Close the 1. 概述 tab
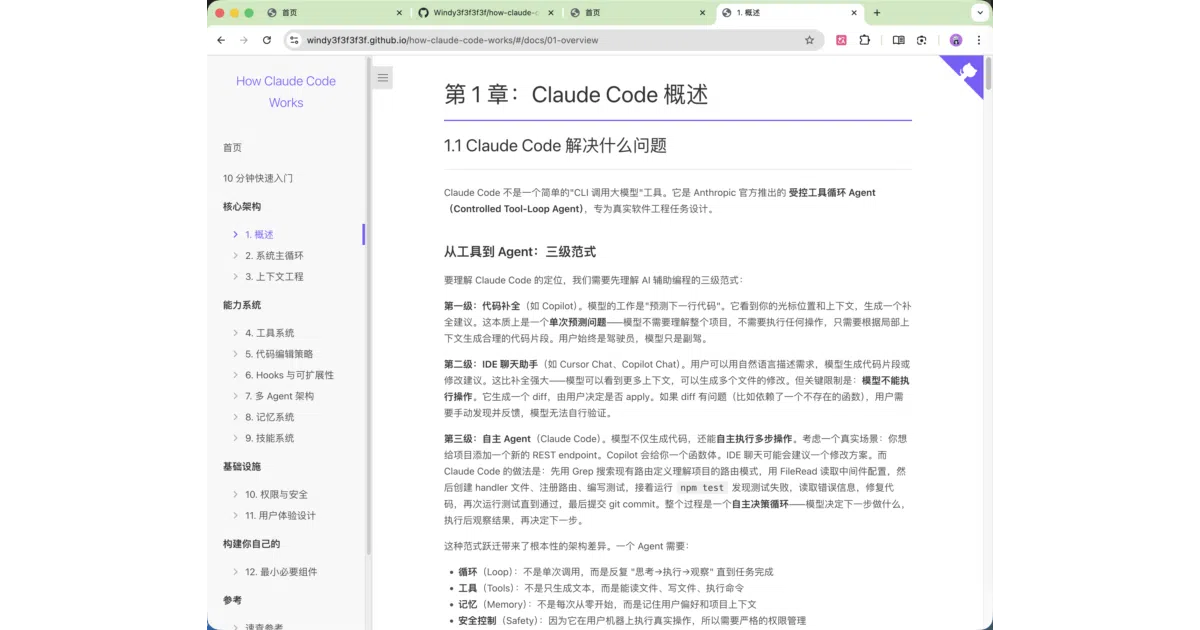This screenshot has height=630, width=1200. (854, 13)
